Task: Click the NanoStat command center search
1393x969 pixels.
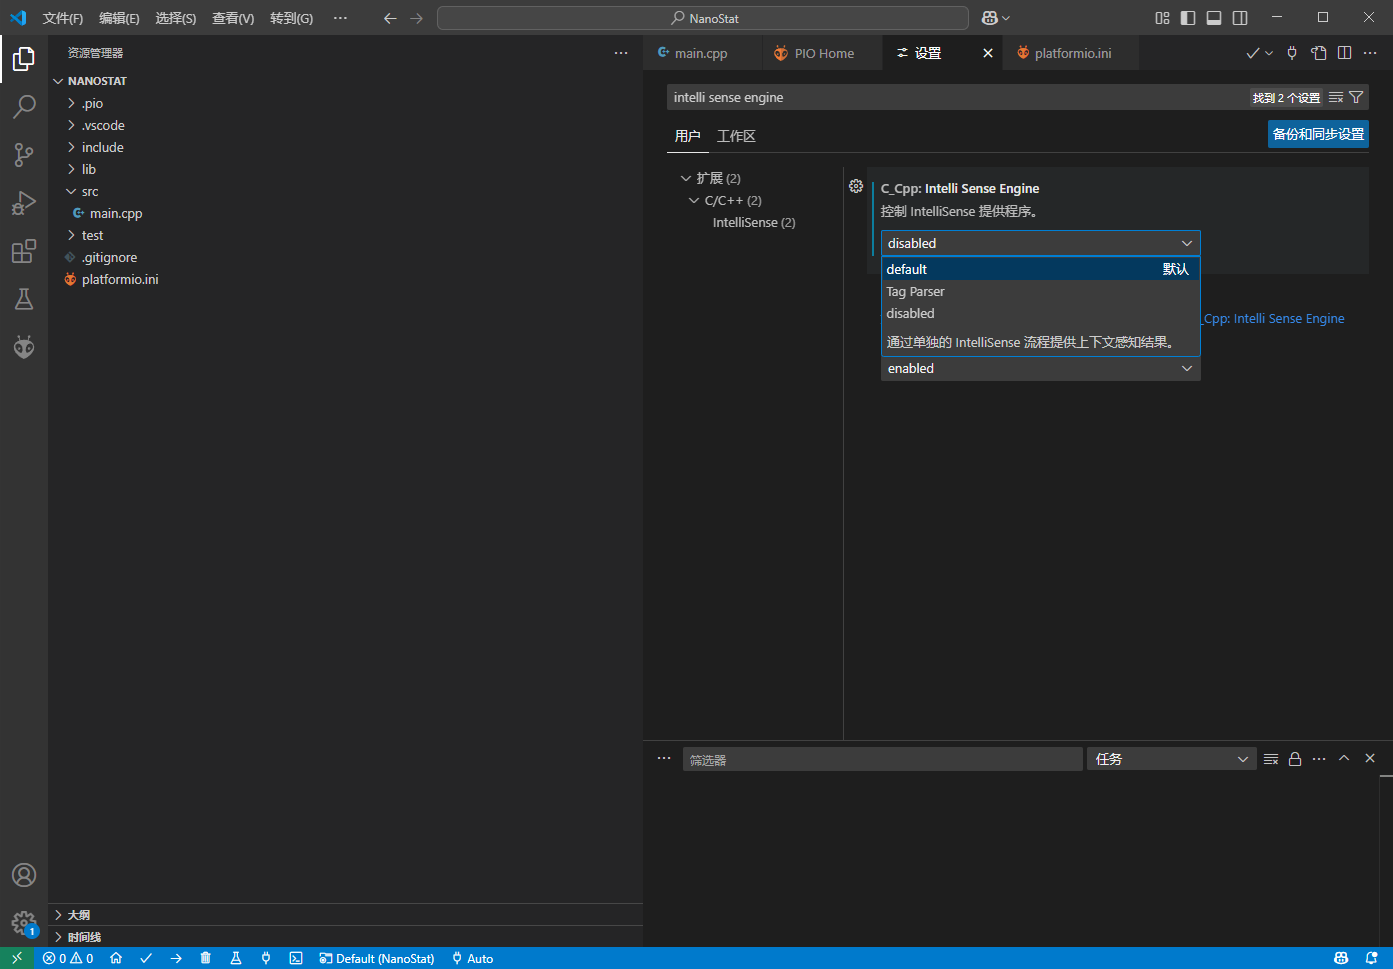Action: click(x=703, y=18)
